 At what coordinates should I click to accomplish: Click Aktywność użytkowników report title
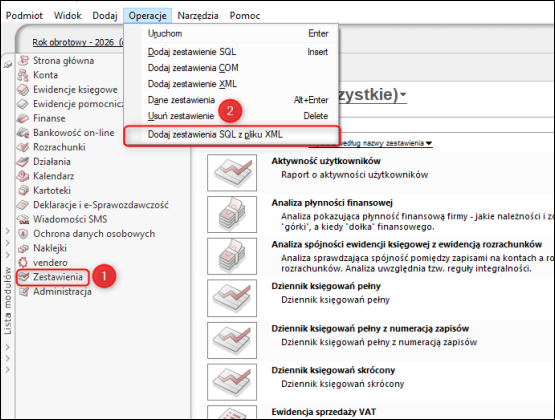tap(326, 161)
